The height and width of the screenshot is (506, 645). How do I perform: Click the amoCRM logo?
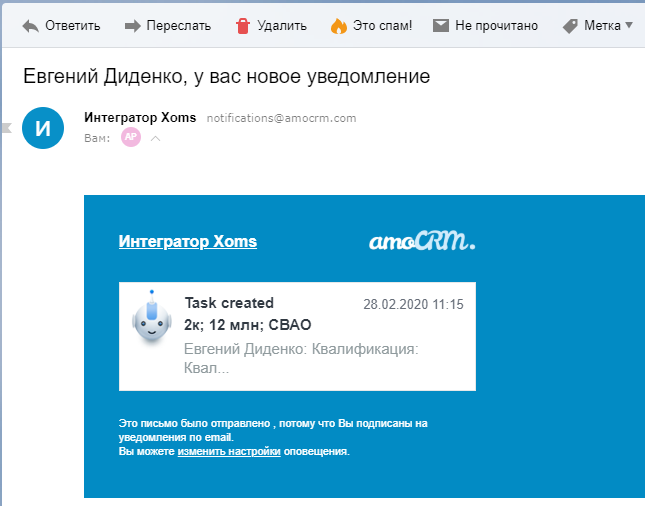(x=421, y=241)
